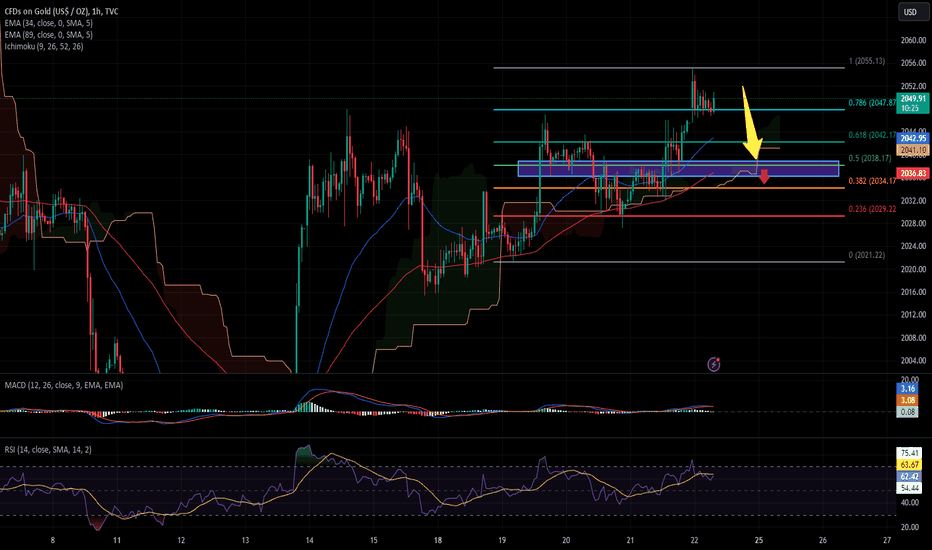Click the blue 2042.95 price label
Image resolution: width=932 pixels, height=550 pixels.
(x=912, y=139)
